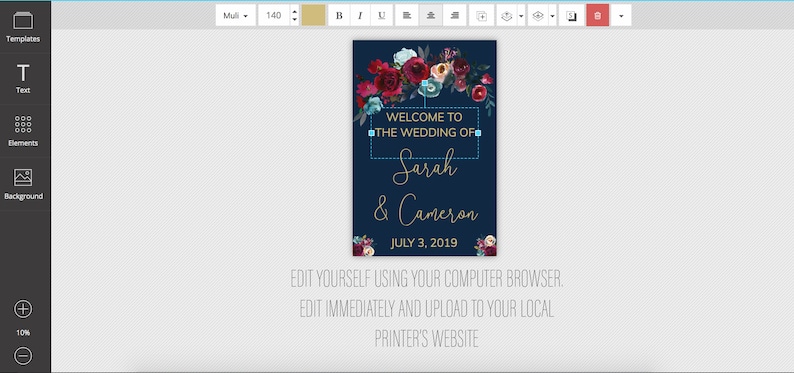
Task: Bring selected layer forward
Action: [x=506, y=16]
